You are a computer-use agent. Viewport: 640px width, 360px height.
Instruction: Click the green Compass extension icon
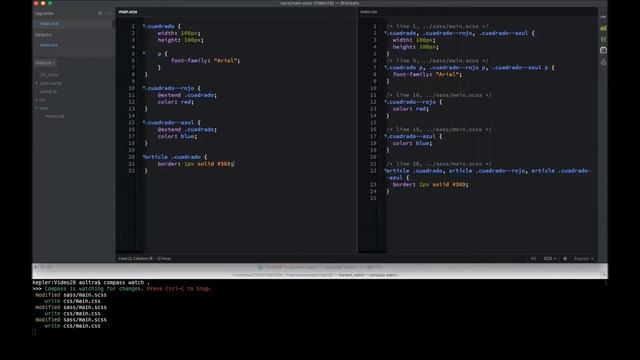(x=603, y=28)
